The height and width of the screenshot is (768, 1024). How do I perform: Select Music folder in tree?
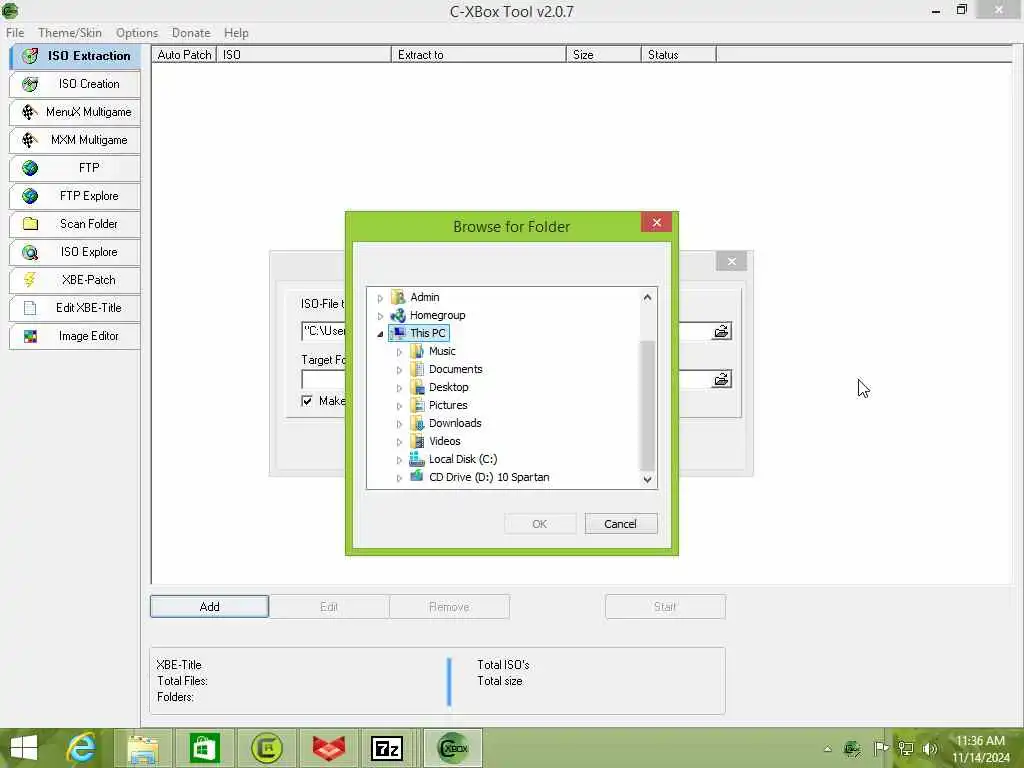[442, 351]
